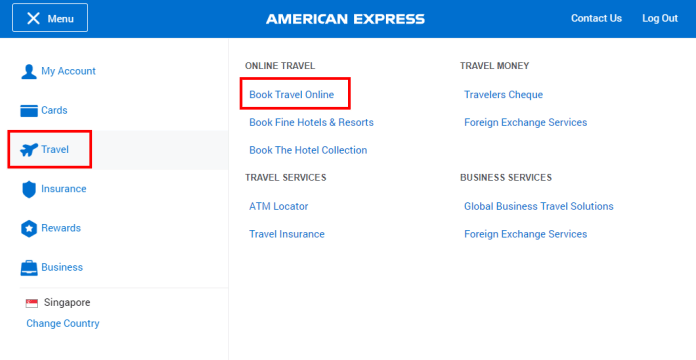
Task: Click the Insurance shield icon
Action: click(29, 189)
